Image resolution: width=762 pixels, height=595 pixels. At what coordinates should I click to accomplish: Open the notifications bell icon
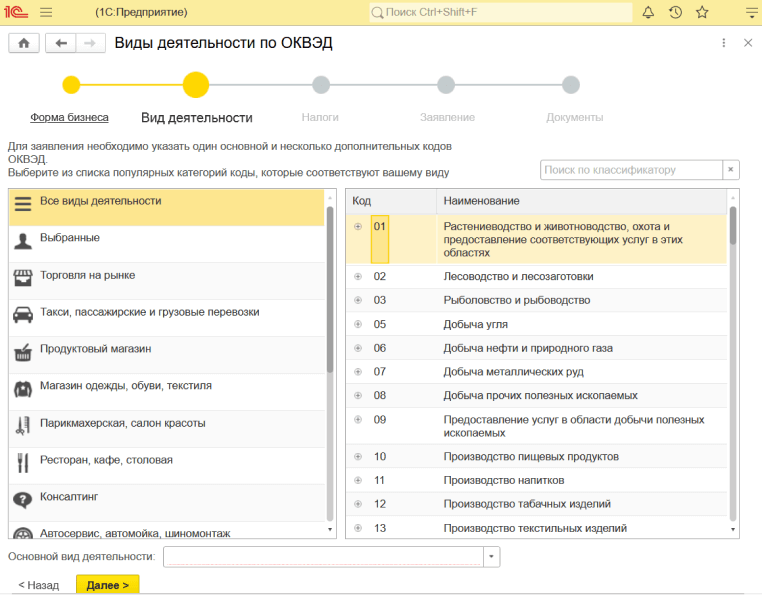point(648,13)
